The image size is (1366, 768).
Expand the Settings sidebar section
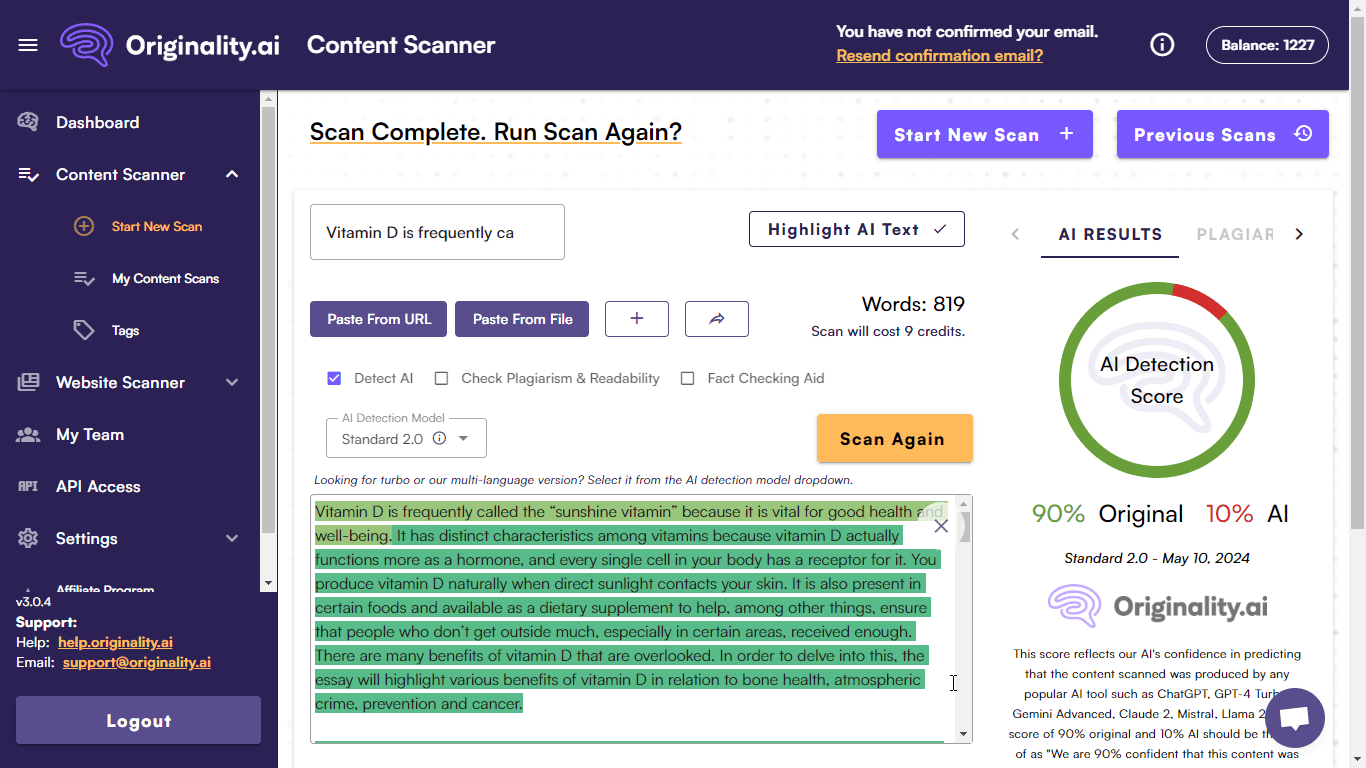(x=232, y=538)
